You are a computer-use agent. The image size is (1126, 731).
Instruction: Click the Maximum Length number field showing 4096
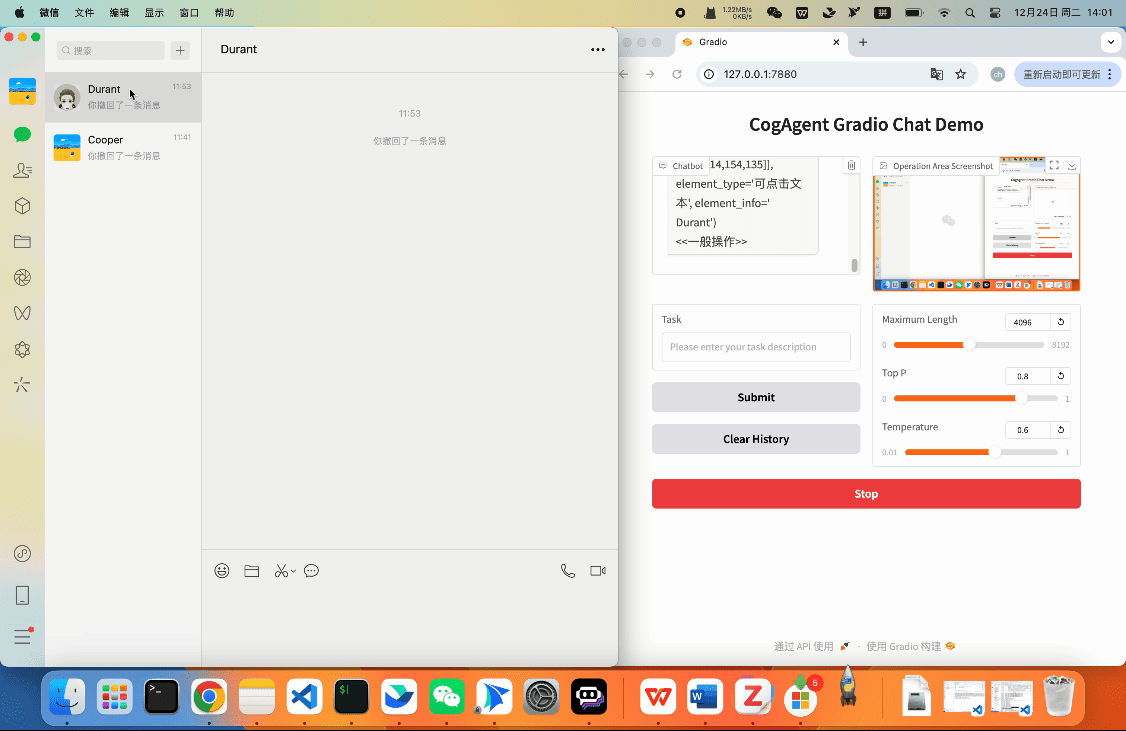[1028, 322]
